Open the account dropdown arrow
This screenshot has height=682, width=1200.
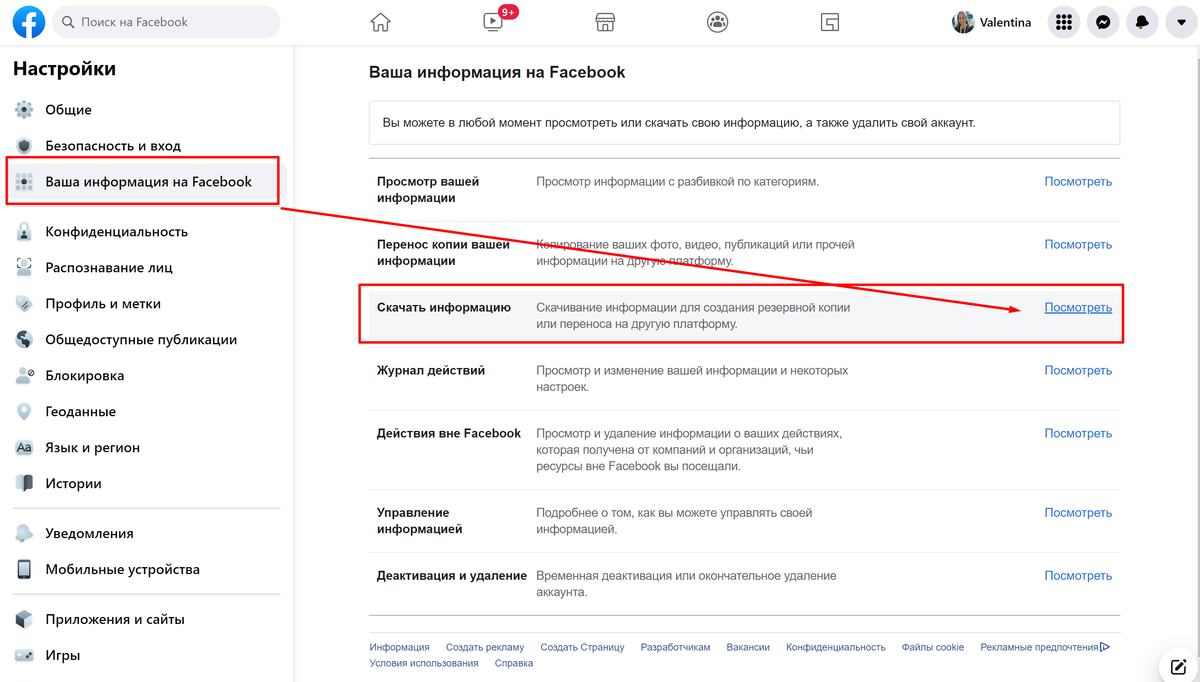click(1179, 22)
